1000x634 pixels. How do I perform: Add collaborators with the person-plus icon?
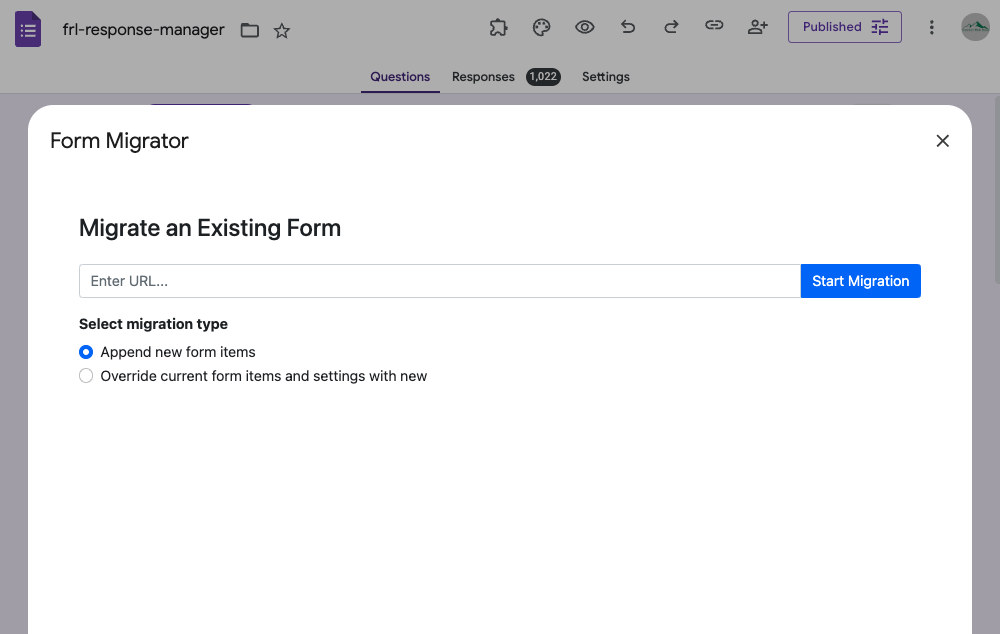tap(757, 27)
